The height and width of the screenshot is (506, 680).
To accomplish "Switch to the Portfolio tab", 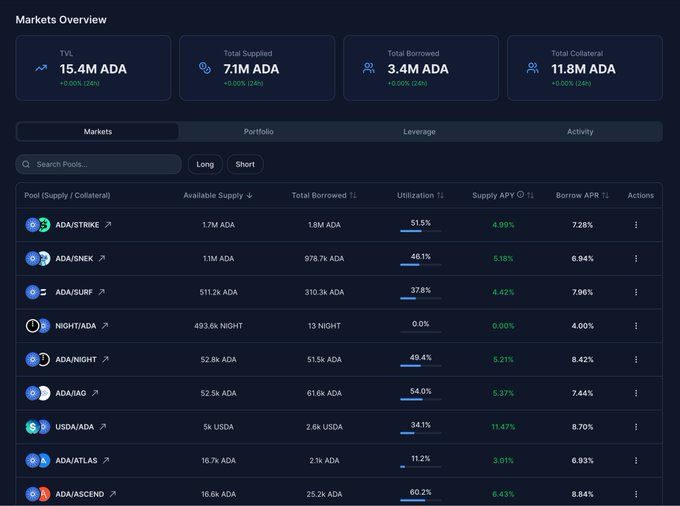I will [x=258, y=131].
